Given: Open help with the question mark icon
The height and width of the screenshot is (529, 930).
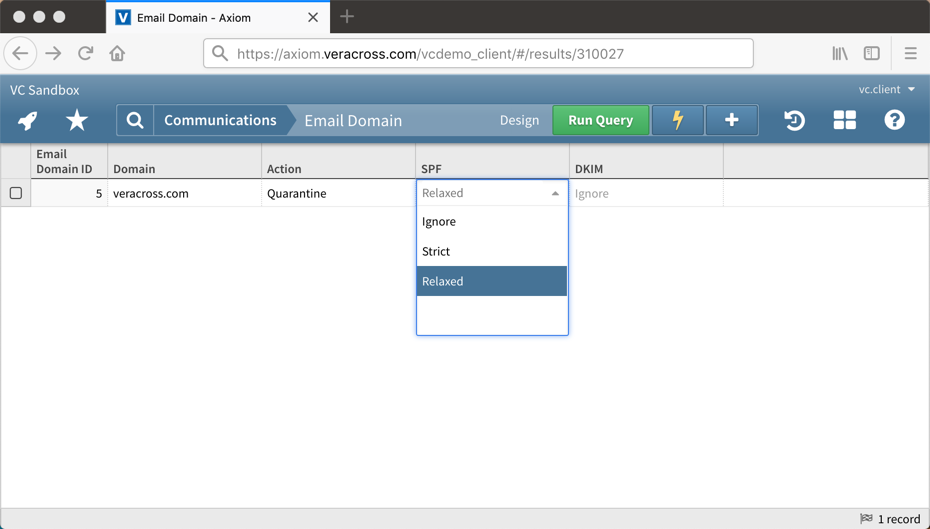Looking at the screenshot, I should (895, 120).
